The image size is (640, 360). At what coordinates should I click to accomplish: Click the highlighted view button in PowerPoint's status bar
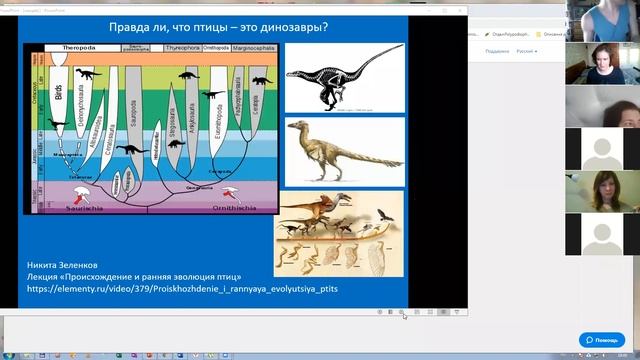443,312
